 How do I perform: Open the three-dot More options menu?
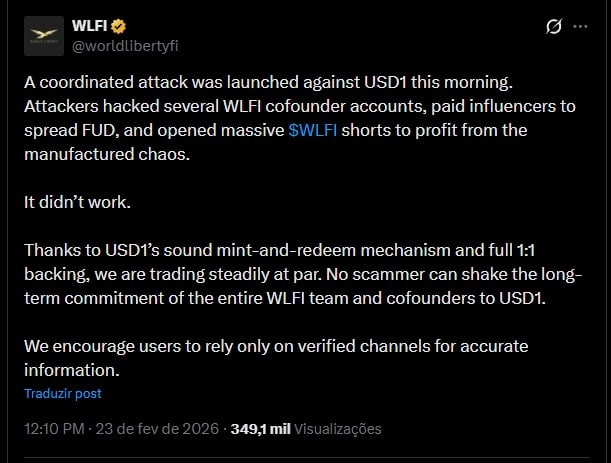pos(582,27)
